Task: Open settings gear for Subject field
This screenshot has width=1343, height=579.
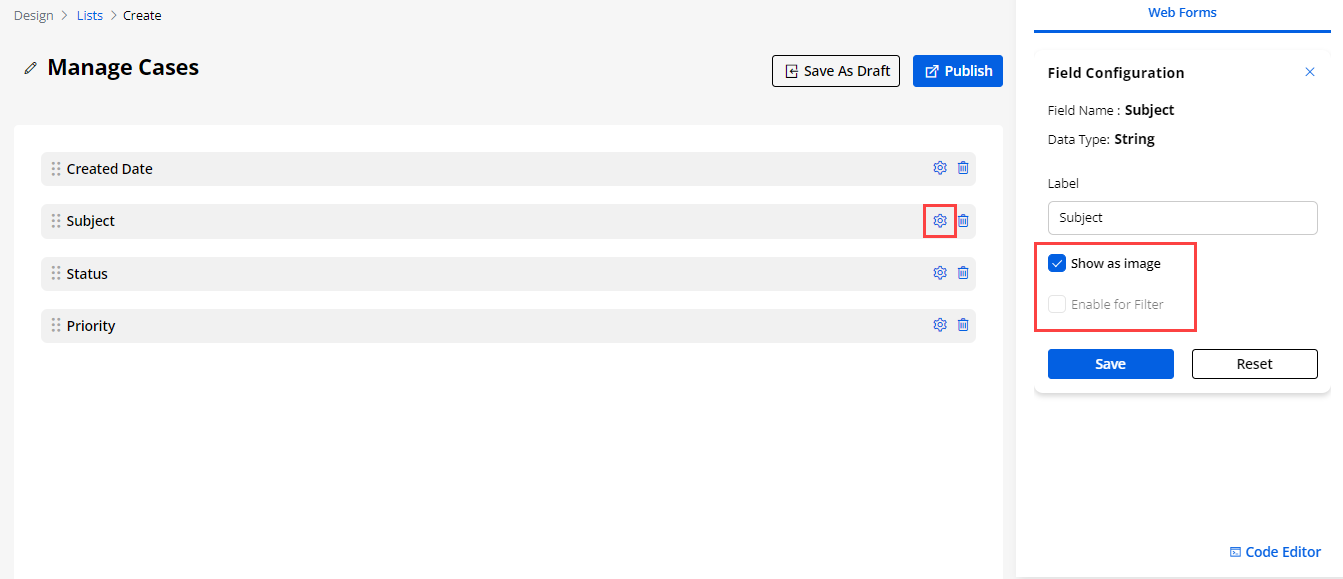Action: pyautogui.click(x=940, y=220)
